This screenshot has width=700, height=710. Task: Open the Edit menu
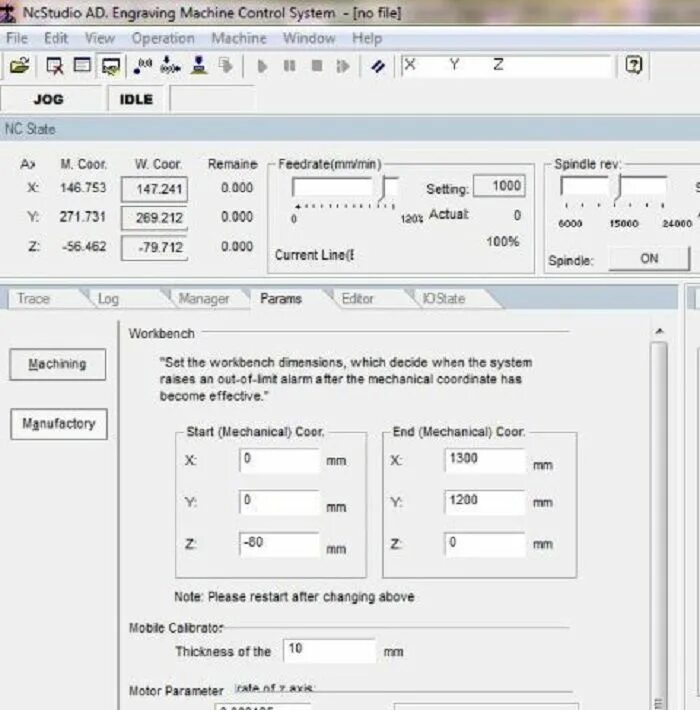coord(56,38)
